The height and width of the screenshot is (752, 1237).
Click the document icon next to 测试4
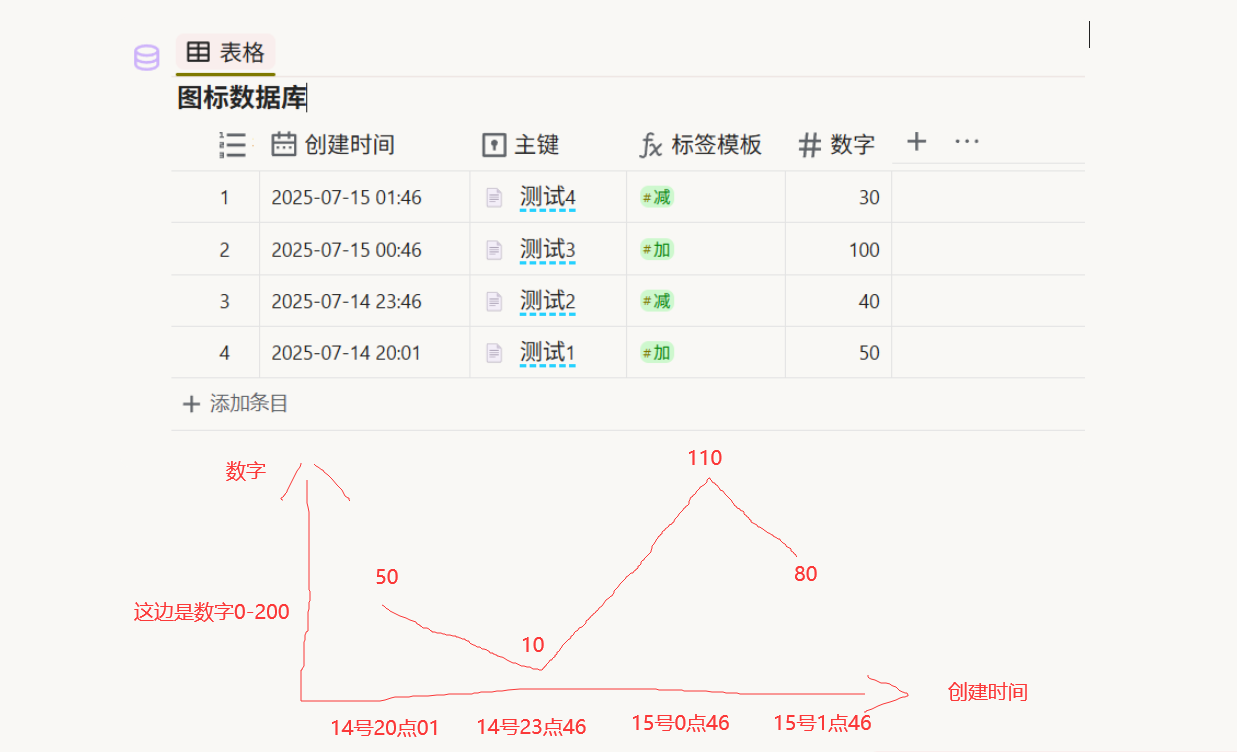tap(494, 198)
